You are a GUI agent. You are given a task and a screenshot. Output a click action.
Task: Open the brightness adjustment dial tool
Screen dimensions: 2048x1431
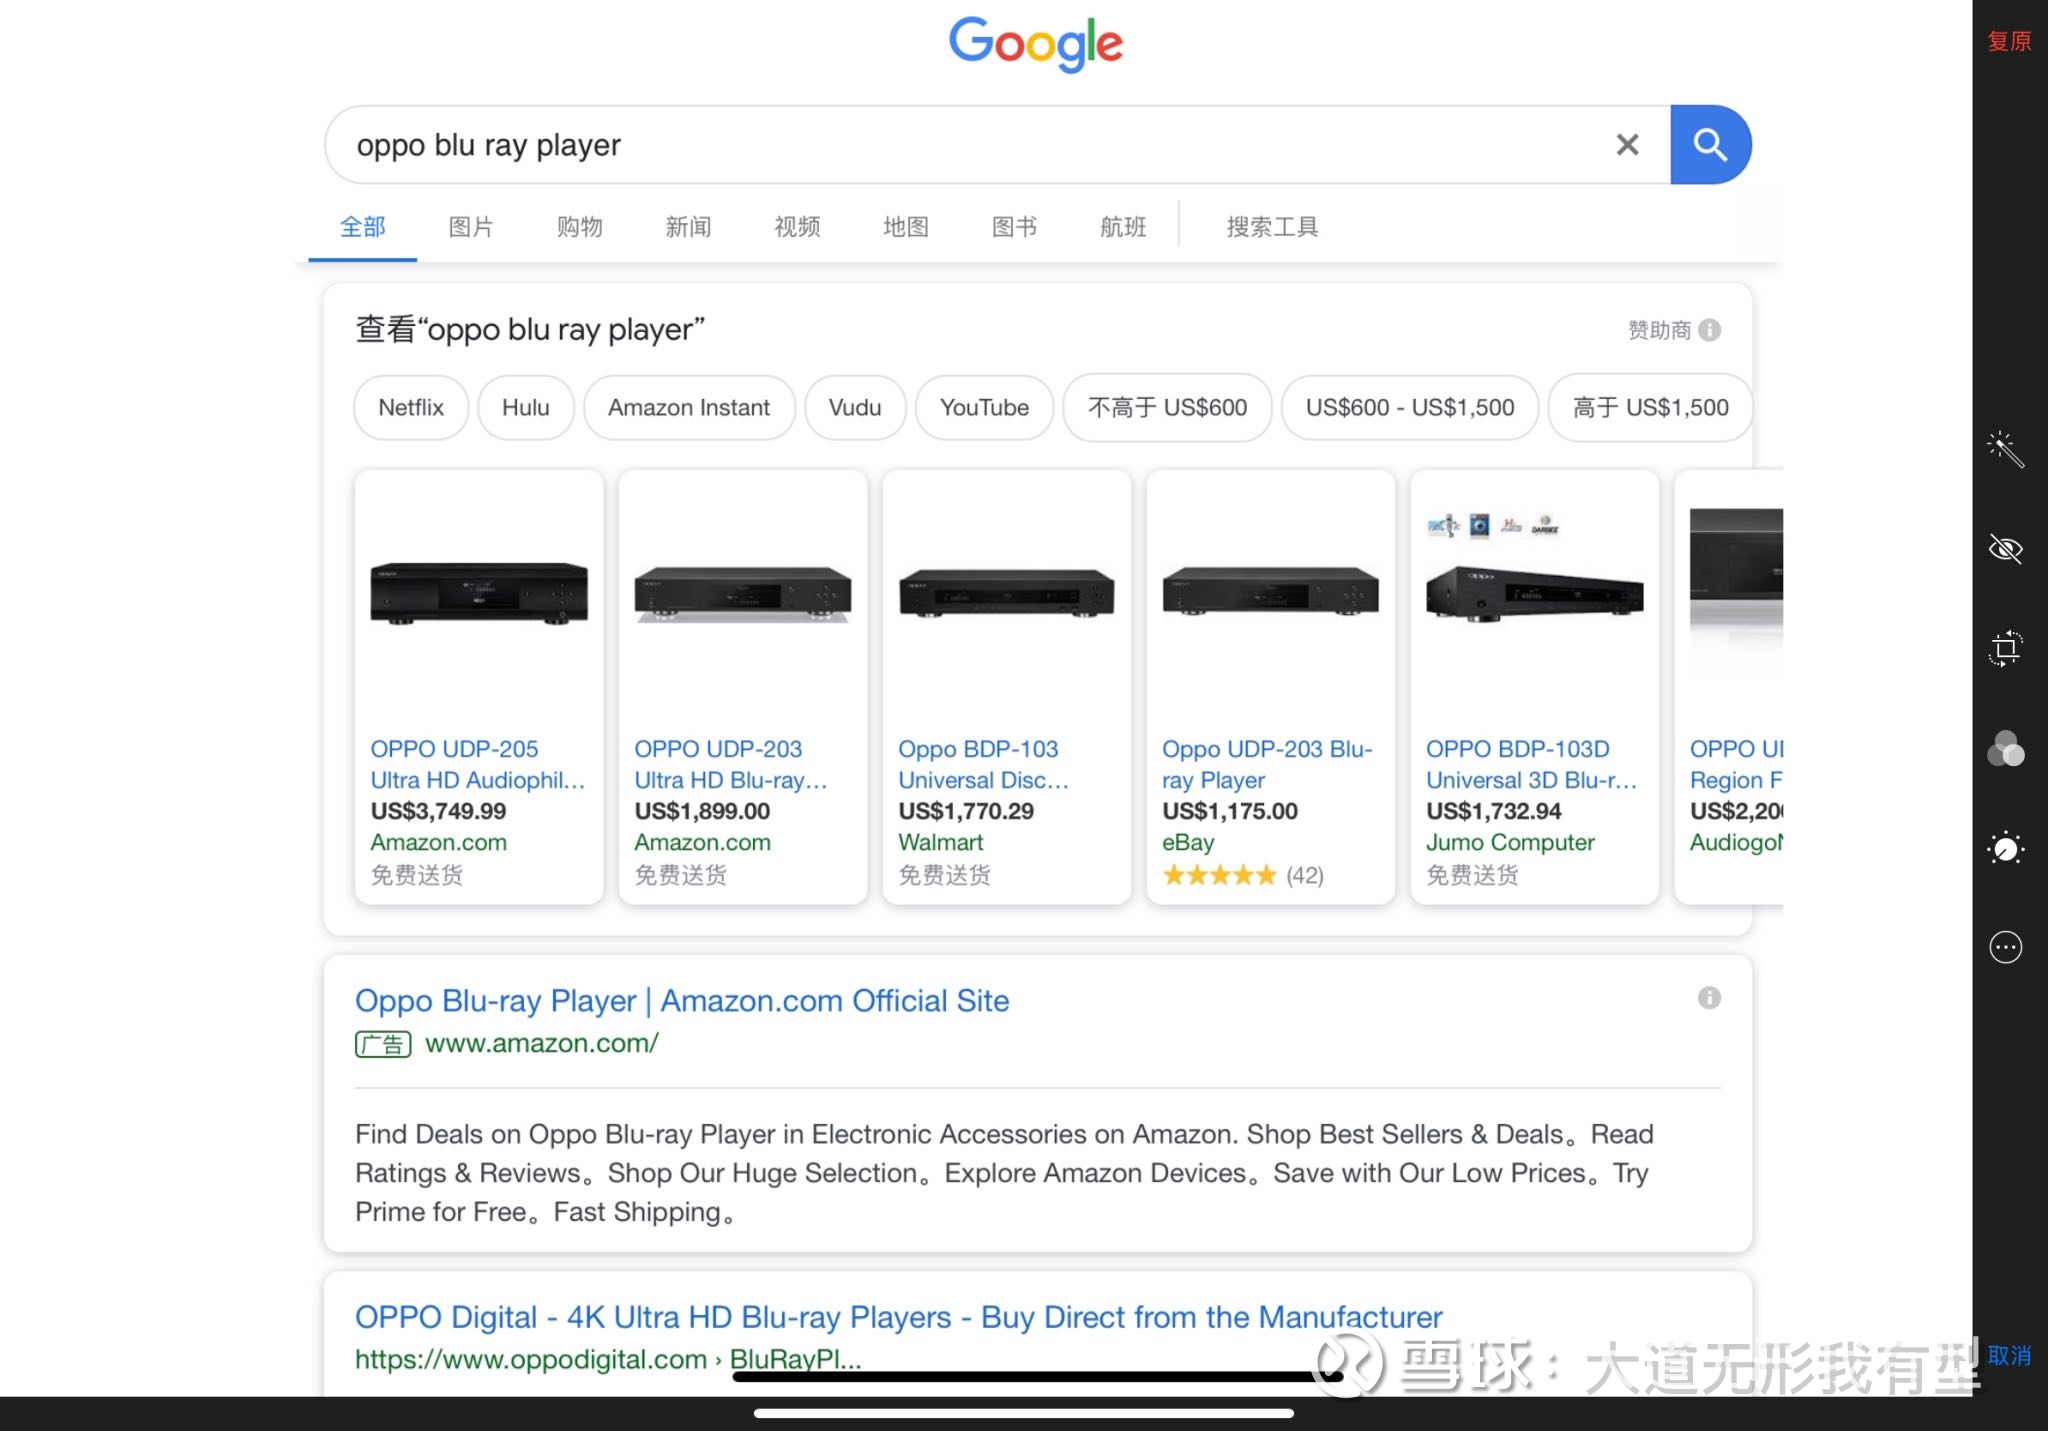pyautogui.click(x=2005, y=848)
